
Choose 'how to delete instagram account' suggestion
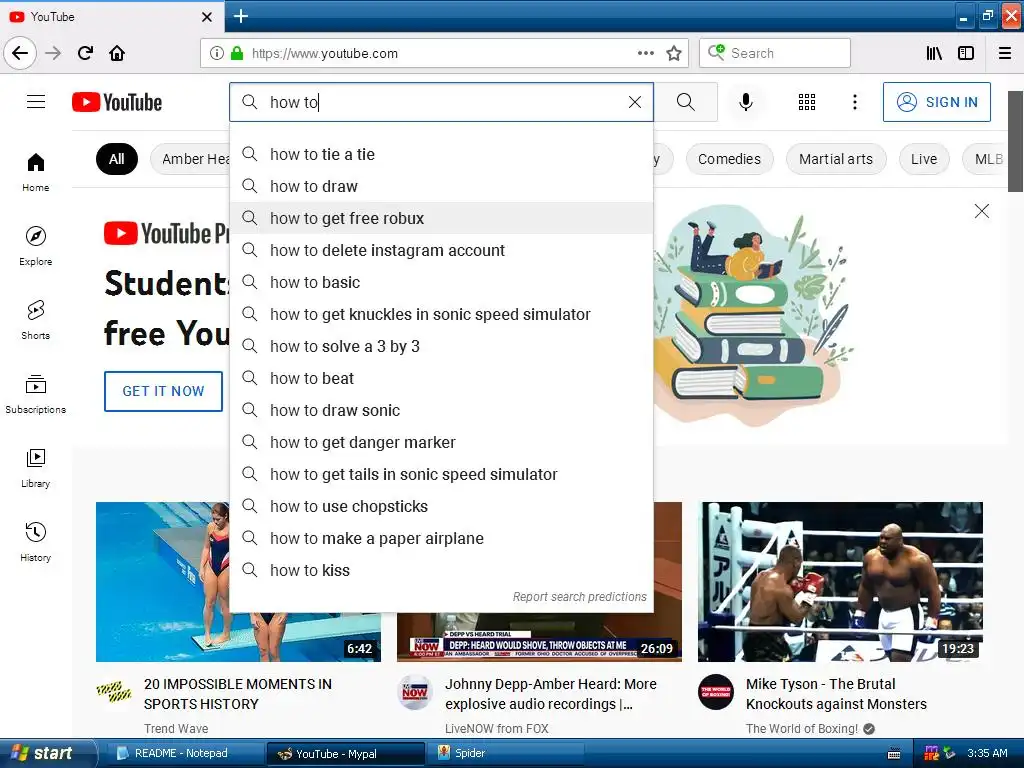tap(441, 250)
